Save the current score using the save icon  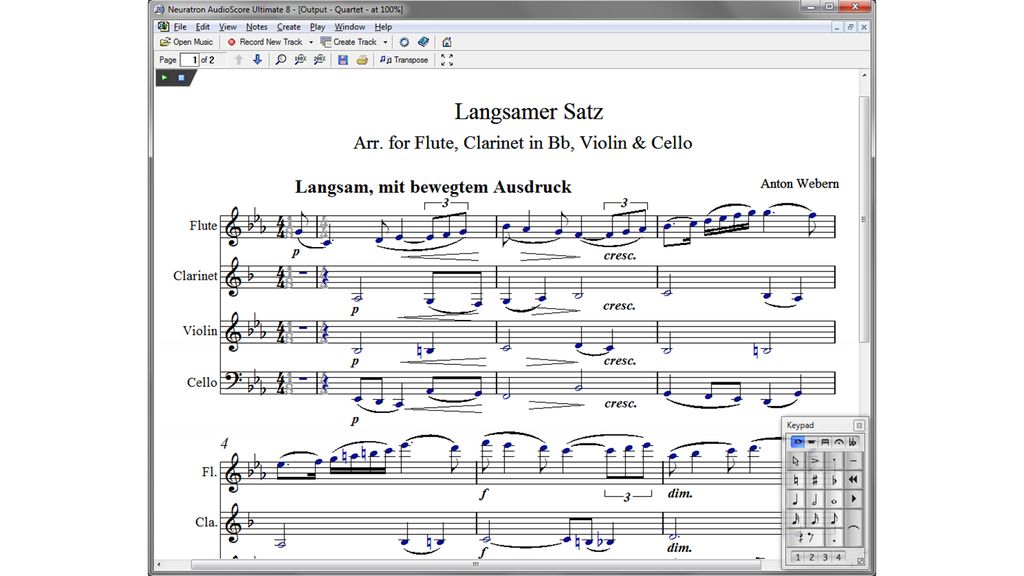342,60
